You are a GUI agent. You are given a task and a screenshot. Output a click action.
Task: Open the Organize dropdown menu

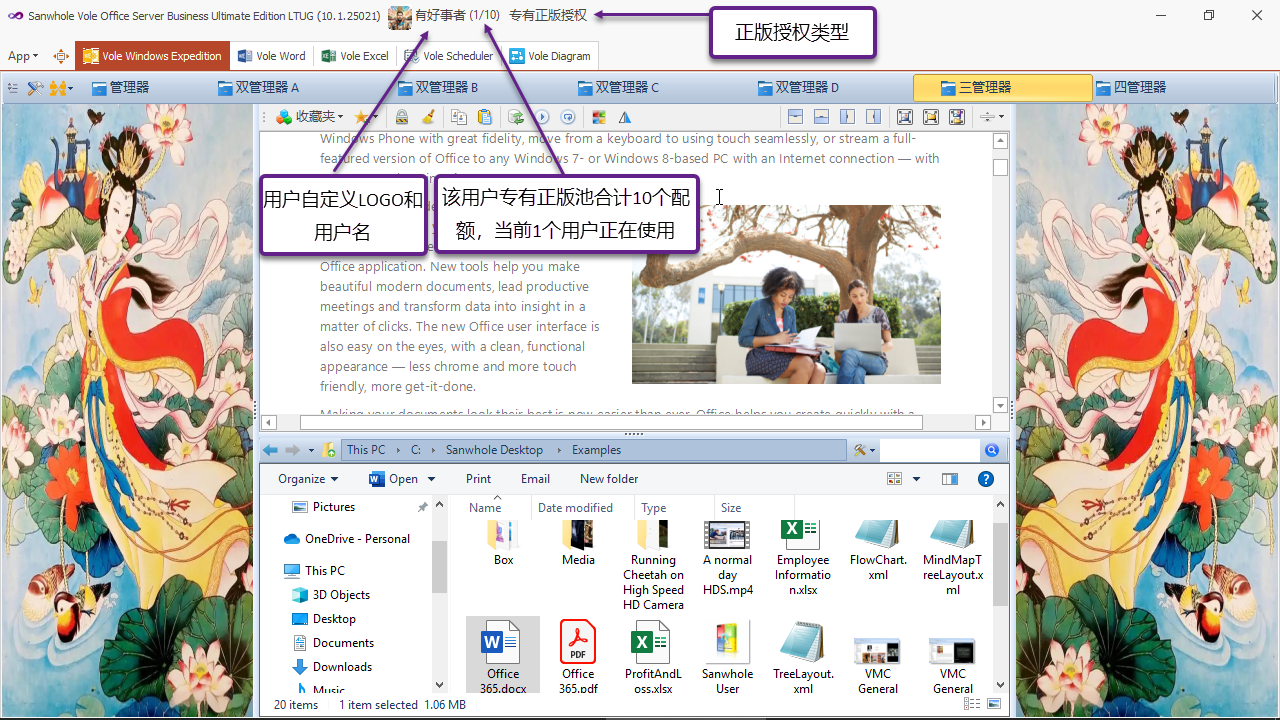(308, 479)
